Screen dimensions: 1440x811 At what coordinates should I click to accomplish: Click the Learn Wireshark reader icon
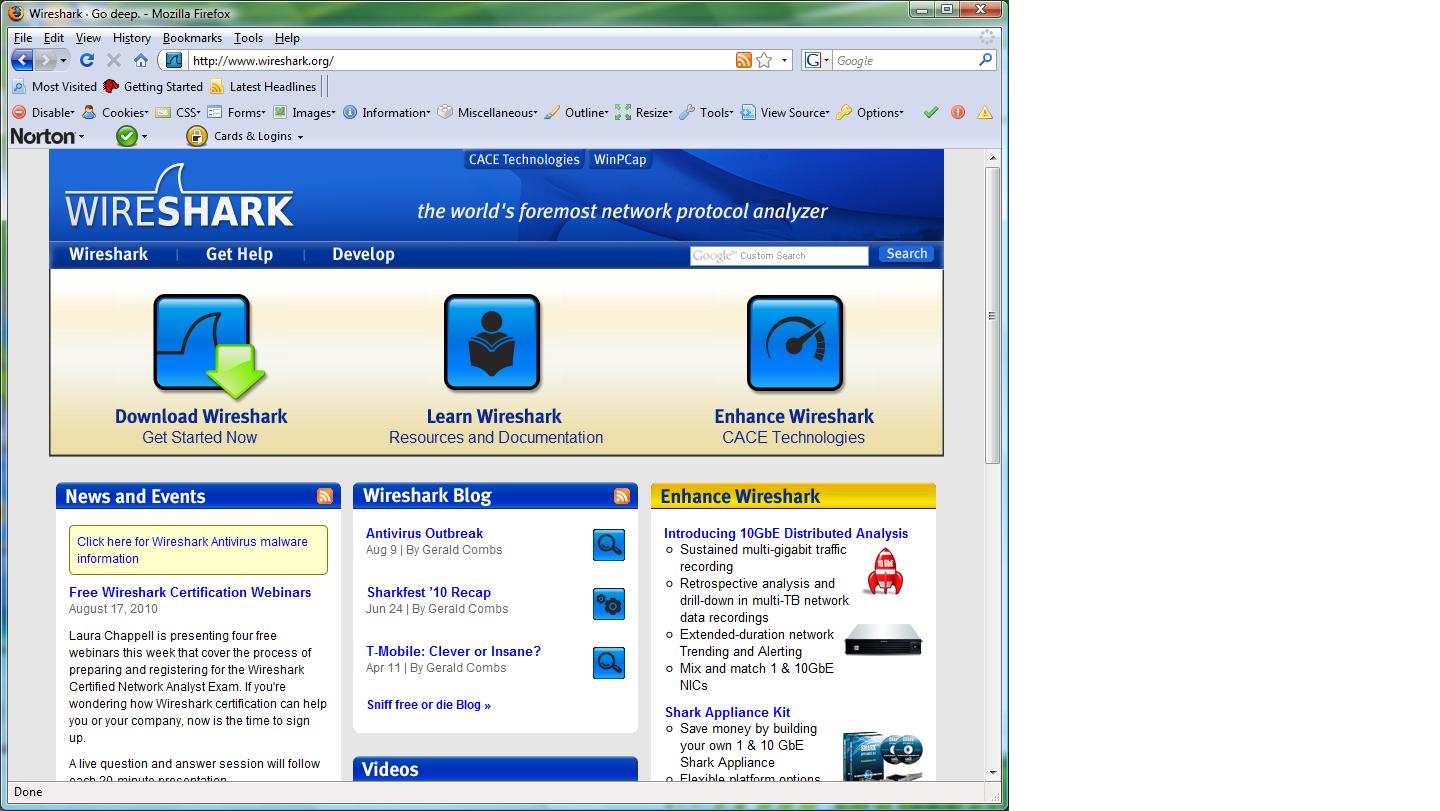point(492,343)
